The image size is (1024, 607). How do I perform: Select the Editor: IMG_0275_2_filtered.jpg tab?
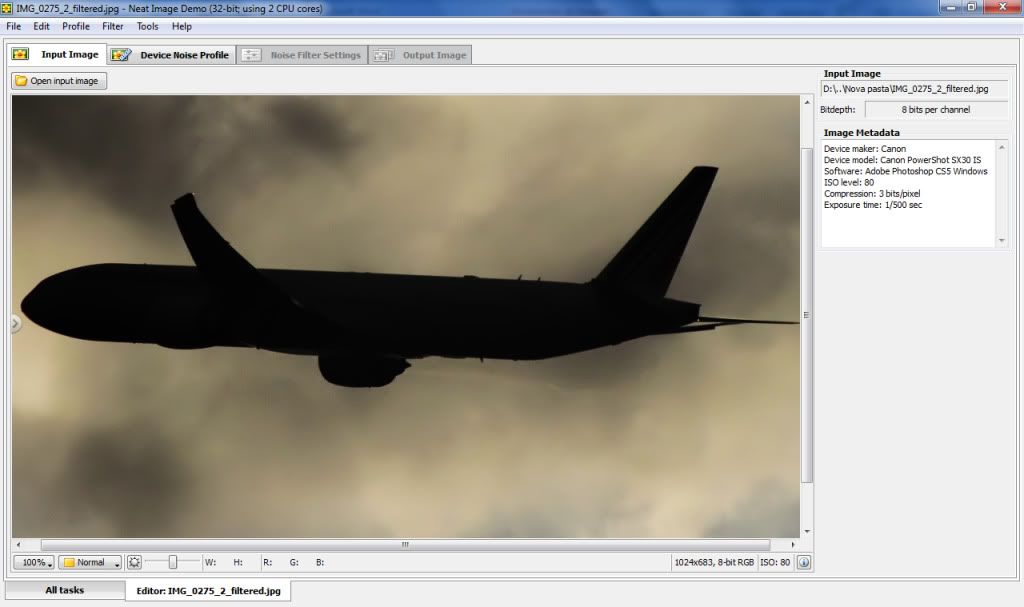[208, 591]
